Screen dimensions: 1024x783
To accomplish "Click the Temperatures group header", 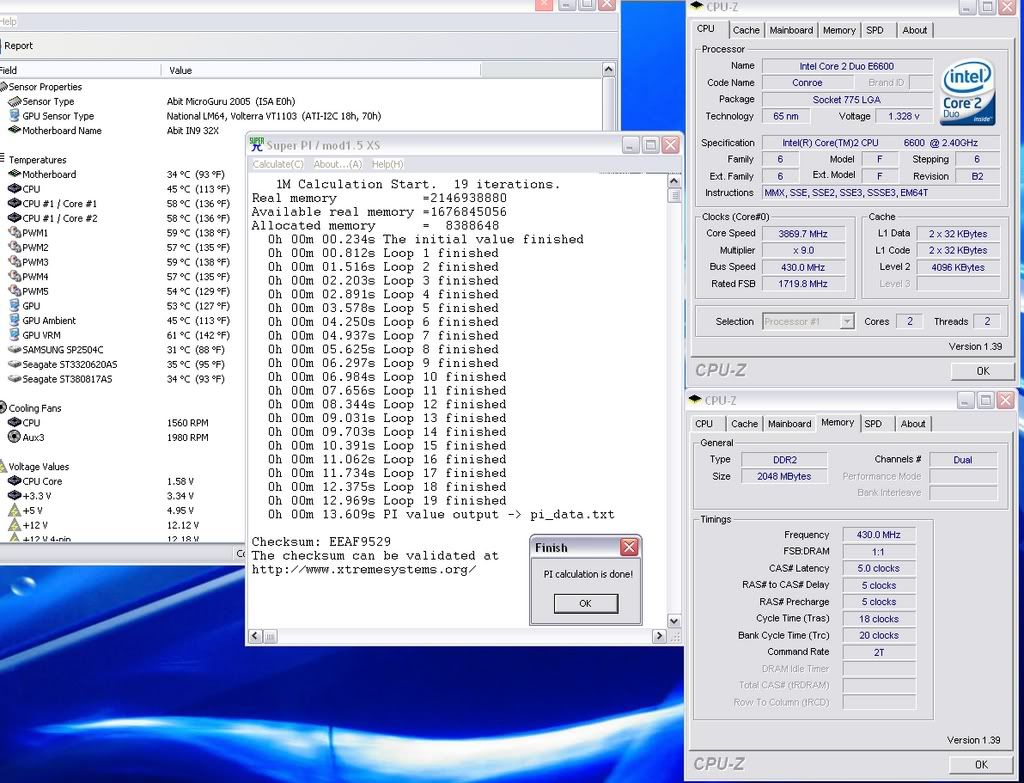I will [x=37, y=159].
